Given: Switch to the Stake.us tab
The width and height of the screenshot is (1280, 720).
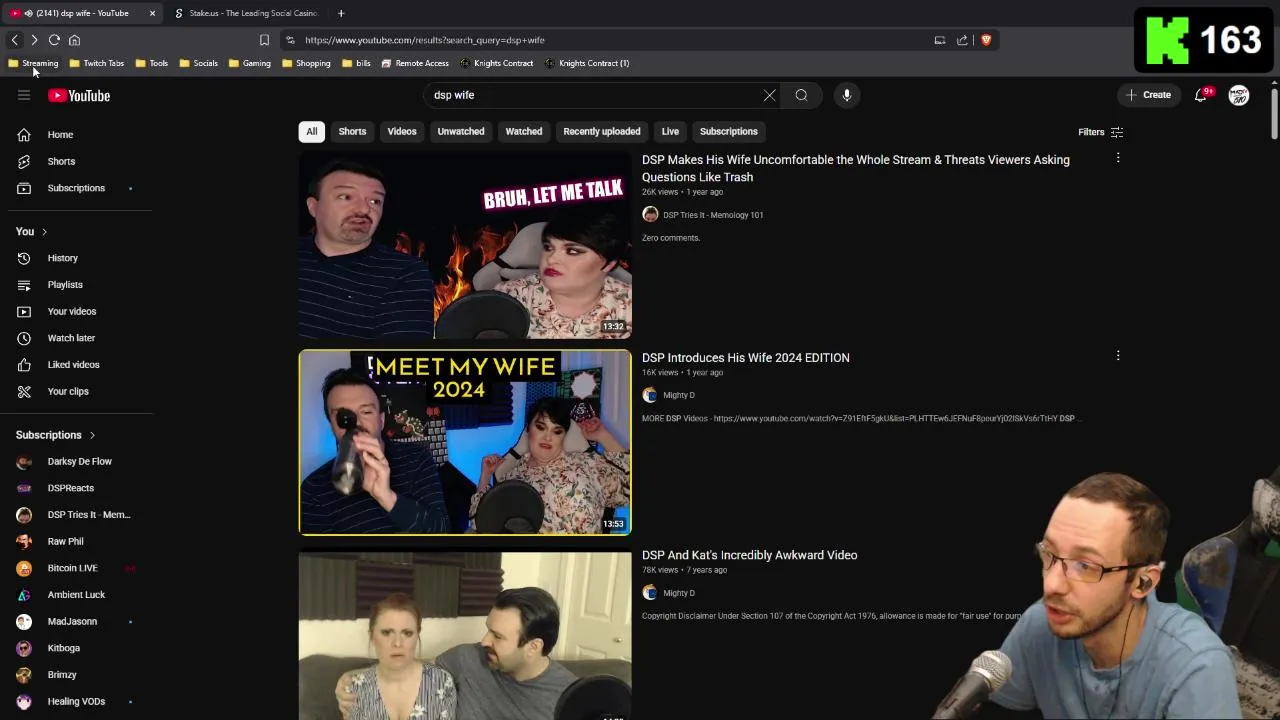Looking at the screenshot, I should (246, 13).
